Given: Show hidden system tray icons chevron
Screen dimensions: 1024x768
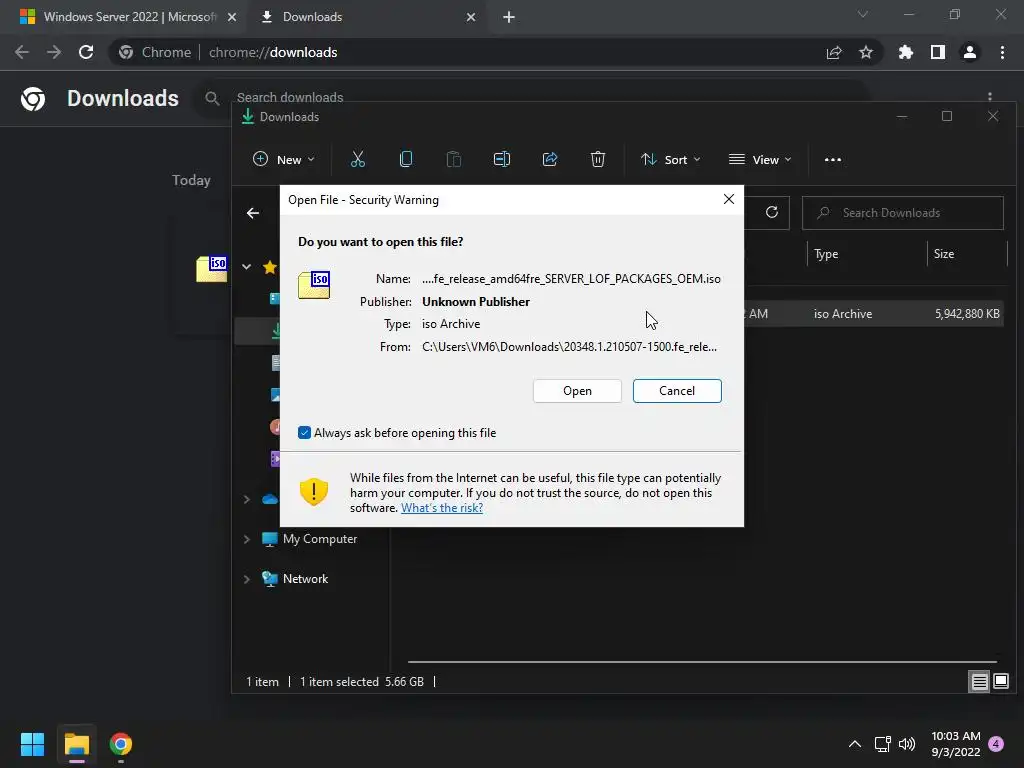Looking at the screenshot, I should tap(854, 744).
